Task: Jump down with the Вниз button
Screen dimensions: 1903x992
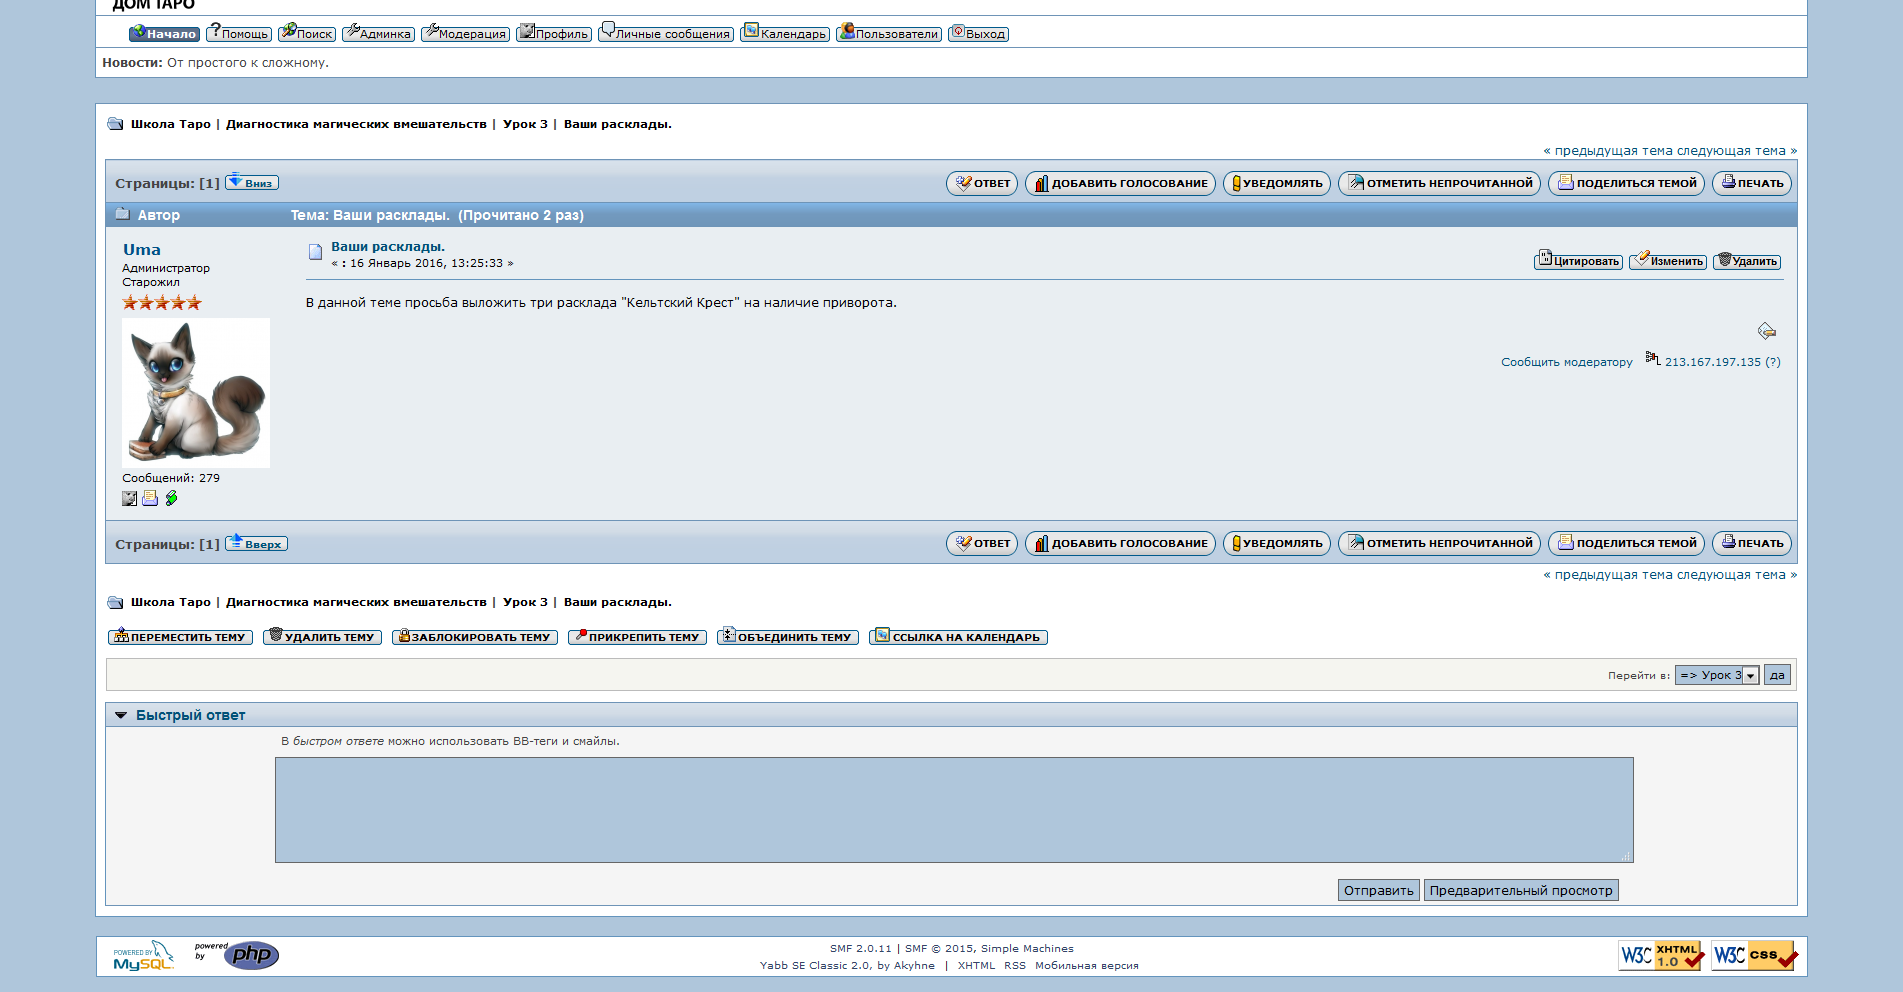Action: click(x=252, y=183)
